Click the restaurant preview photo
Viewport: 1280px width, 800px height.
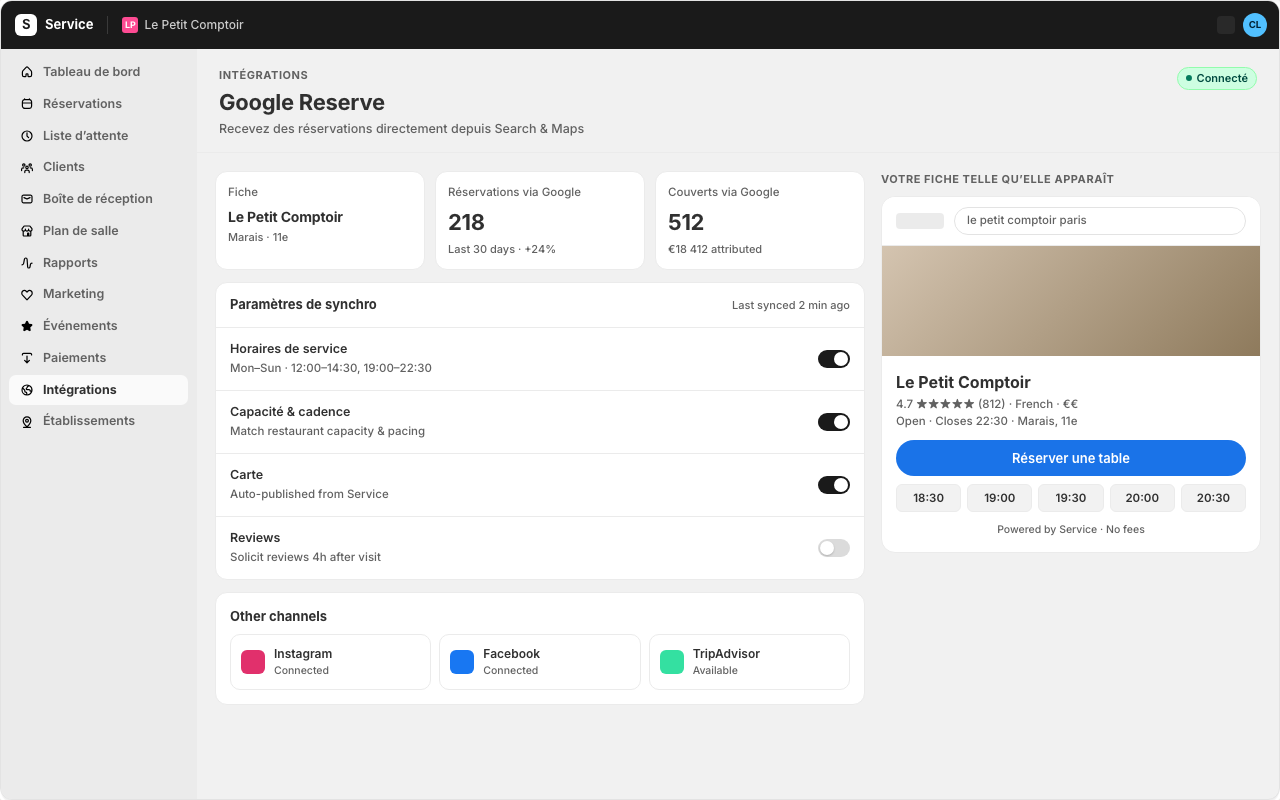(x=1071, y=301)
